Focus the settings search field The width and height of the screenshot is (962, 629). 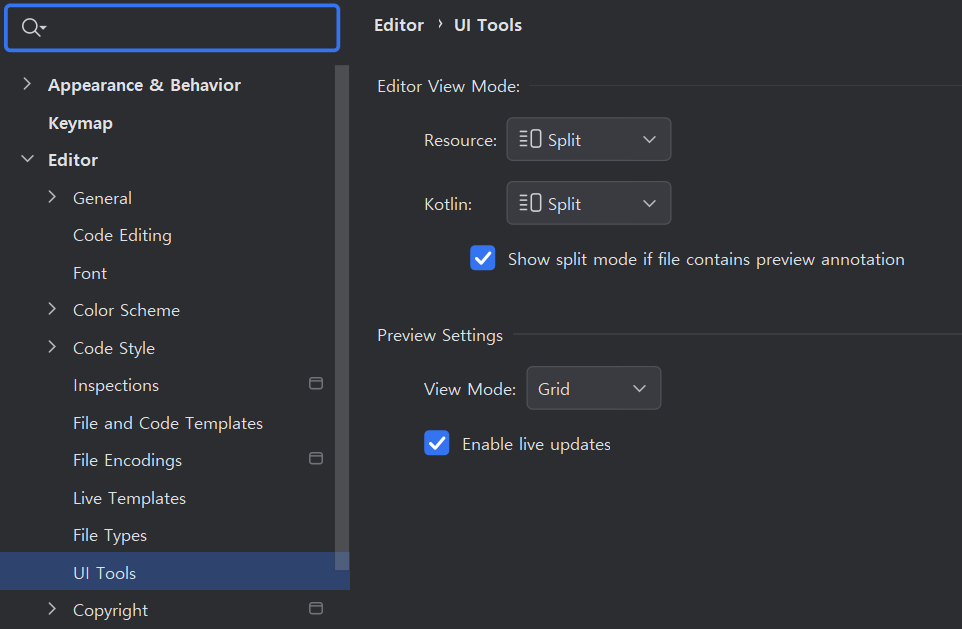(190, 28)
